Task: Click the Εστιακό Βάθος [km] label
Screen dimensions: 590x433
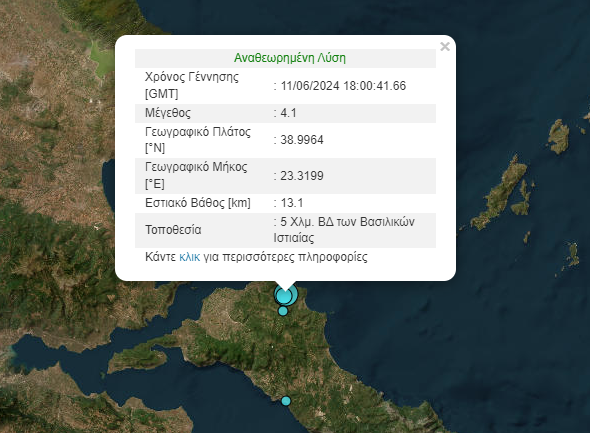Action: click(198, 203)
